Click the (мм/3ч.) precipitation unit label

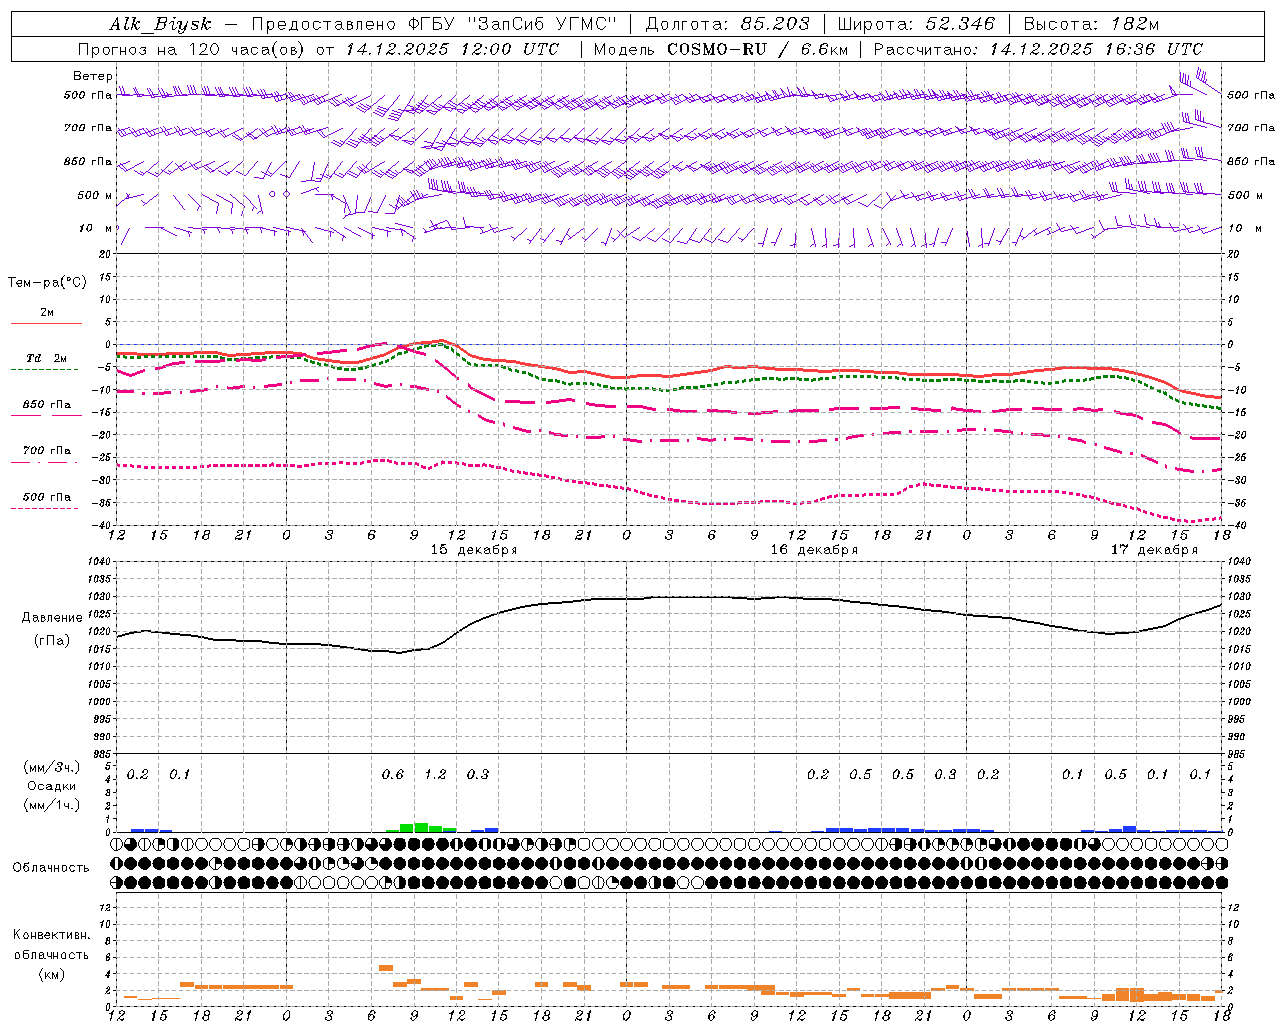[x=52, y=767]
